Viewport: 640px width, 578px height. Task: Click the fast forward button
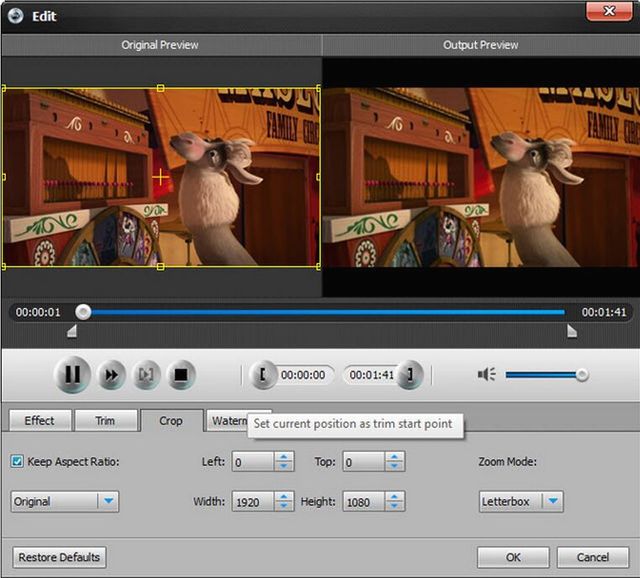111,374
